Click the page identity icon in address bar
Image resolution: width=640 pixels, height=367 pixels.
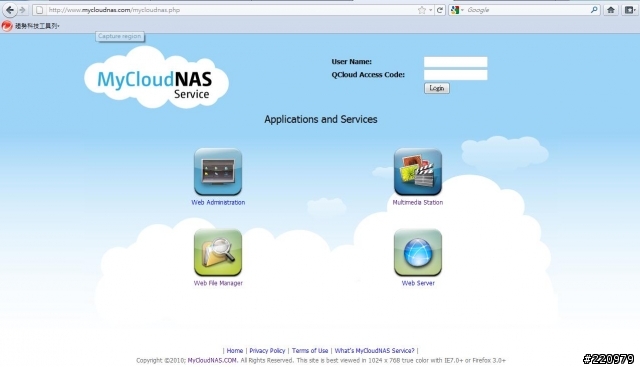(39, 10)
